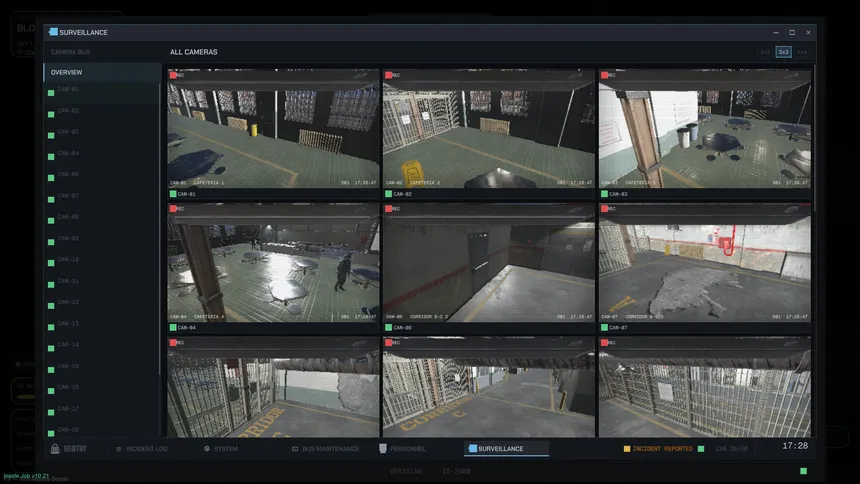Viewport: 860px width, 484px height.
Task: Open Bus Maintenance from the taskbar
Action: [295, 448]
